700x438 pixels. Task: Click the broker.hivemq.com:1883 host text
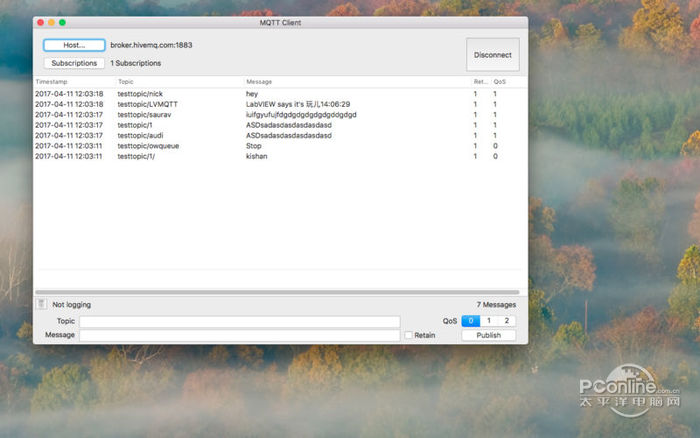tap(151, 45)
